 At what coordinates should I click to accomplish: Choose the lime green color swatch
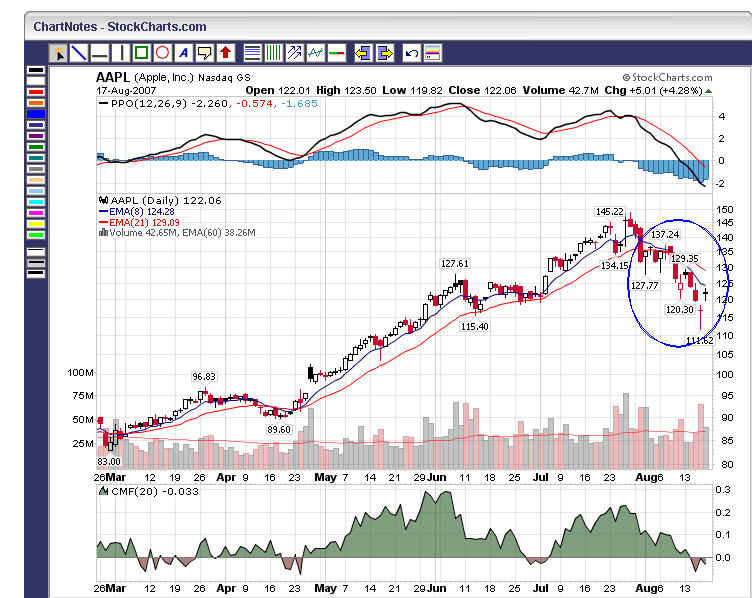pos(36,235)
